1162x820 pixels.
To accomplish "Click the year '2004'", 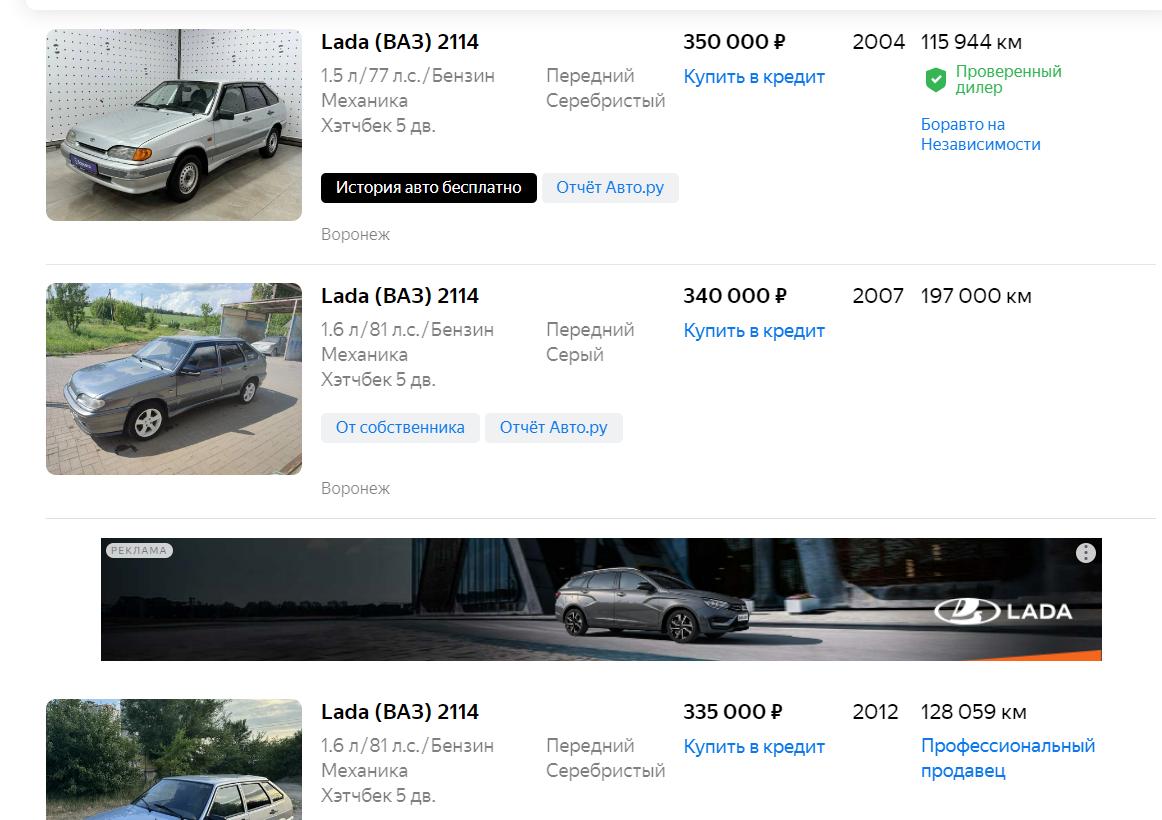I will [x=878, y=42].
